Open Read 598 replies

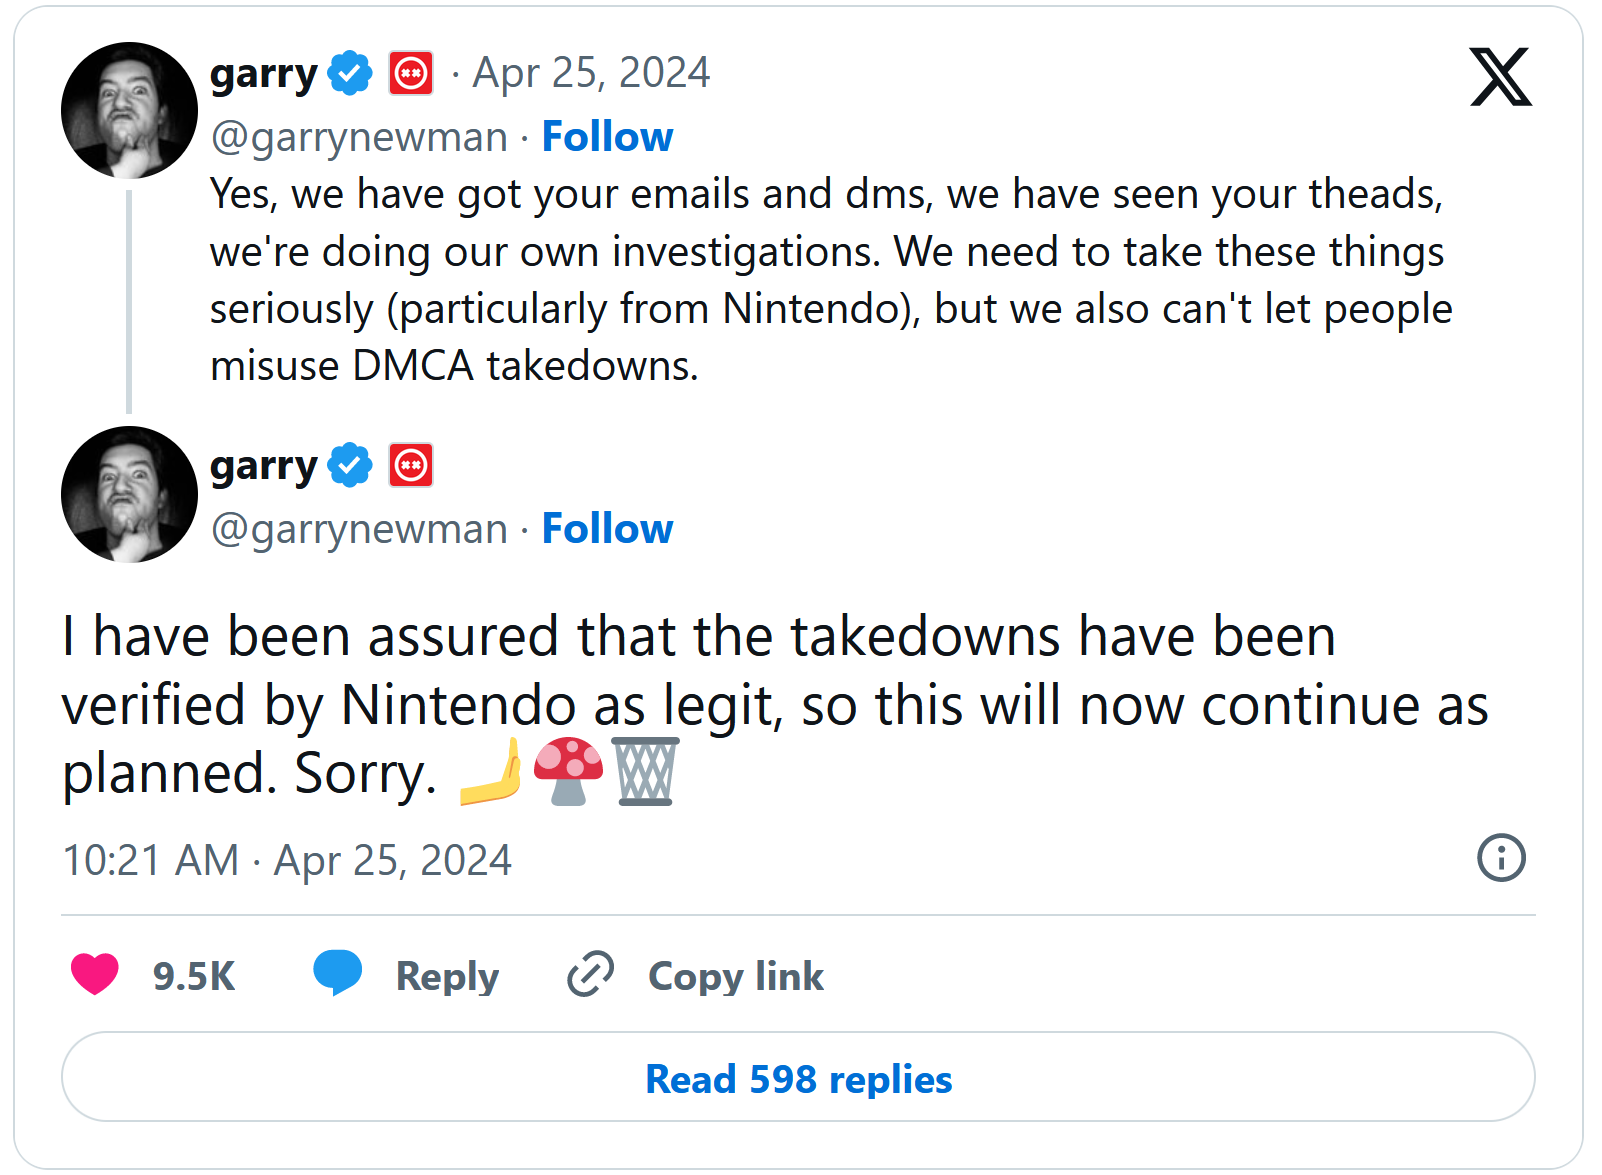tap(800, 1078)
